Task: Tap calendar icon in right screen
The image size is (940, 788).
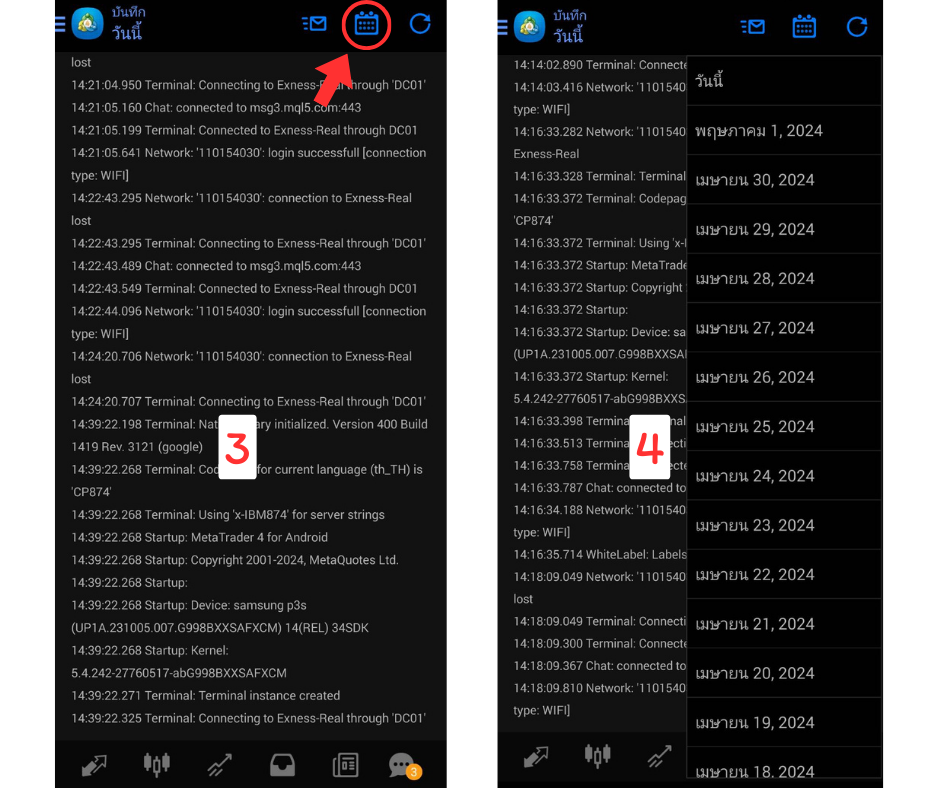Action: [804, 27]
